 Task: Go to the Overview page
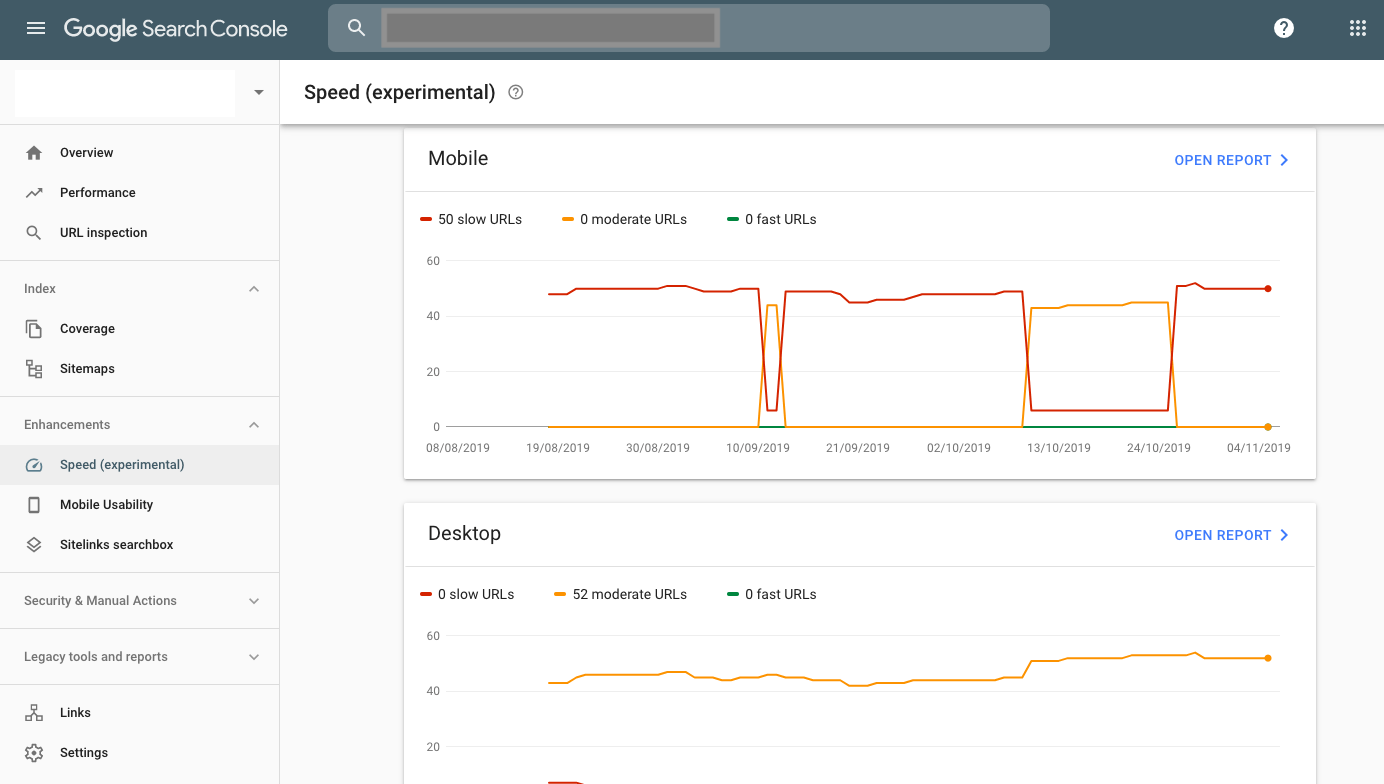(86, 153)
